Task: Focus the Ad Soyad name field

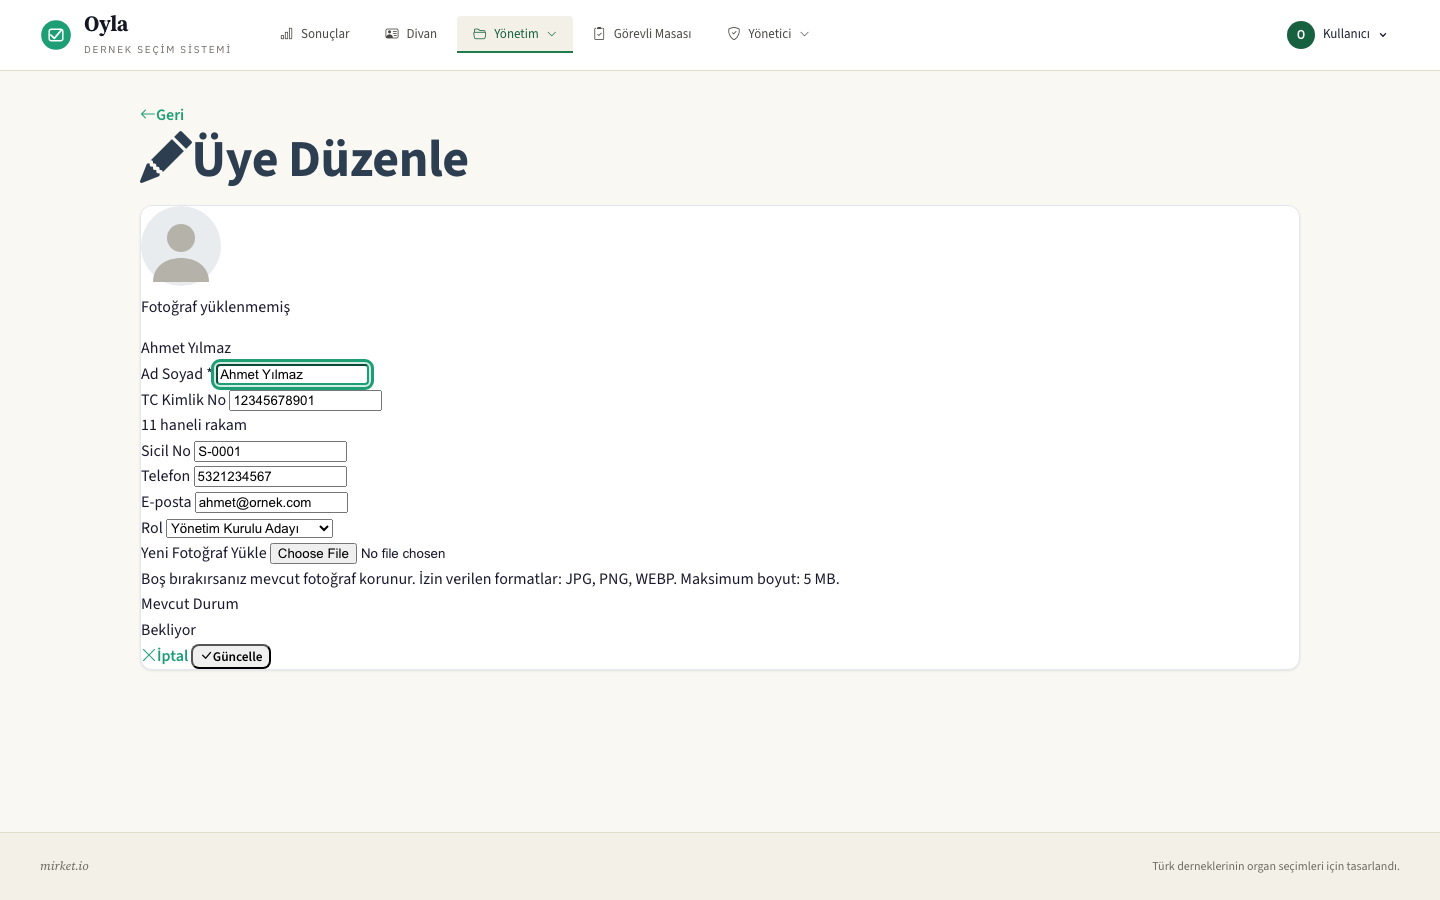Action: click(293, 374)
